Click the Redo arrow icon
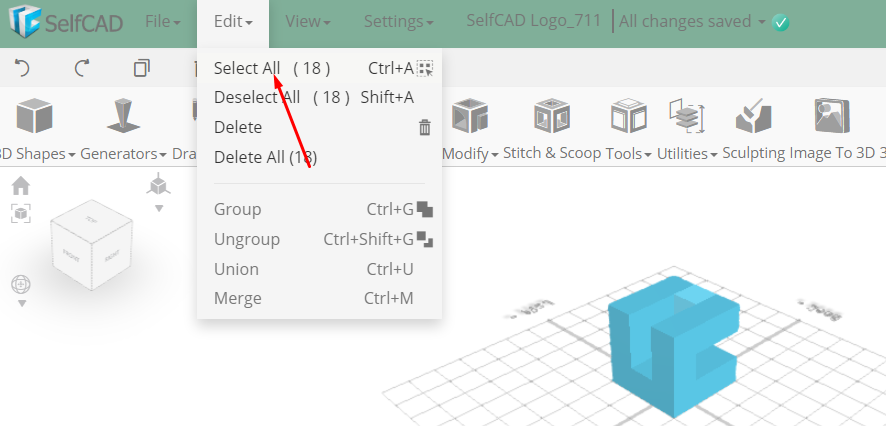This screenshot has height=426, width=886. click(x=81, y=68)
